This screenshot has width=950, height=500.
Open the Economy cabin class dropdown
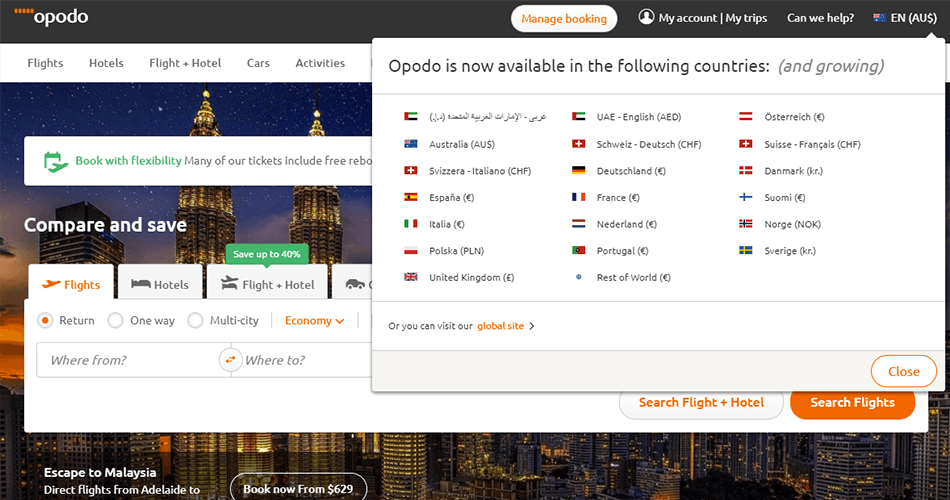tap(314, 321)
